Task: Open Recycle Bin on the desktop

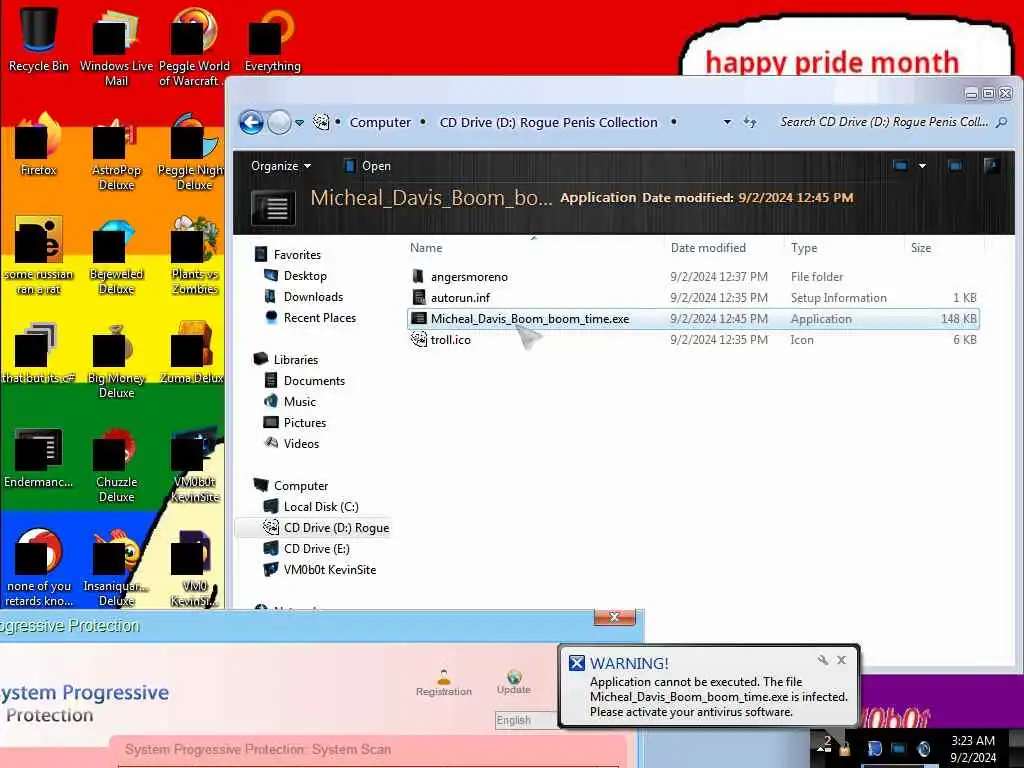Action: (39, 40)
